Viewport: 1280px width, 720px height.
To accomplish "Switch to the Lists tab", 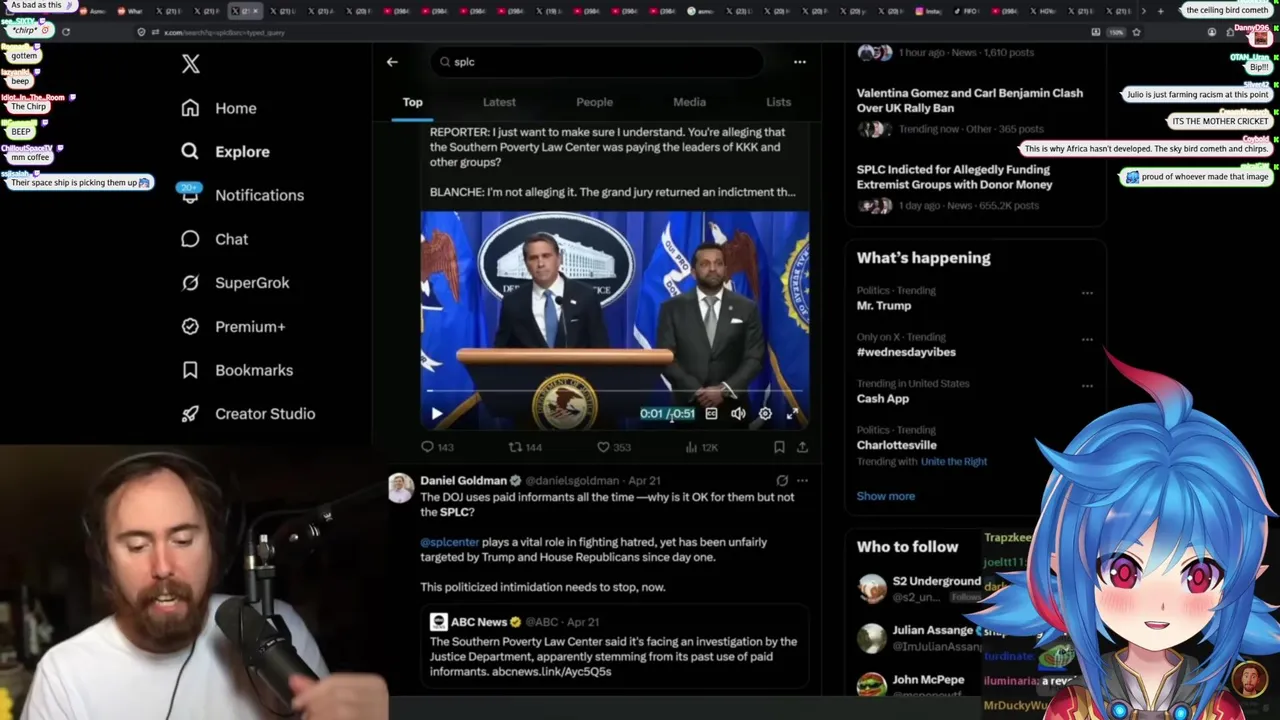I will click(778, 102).
